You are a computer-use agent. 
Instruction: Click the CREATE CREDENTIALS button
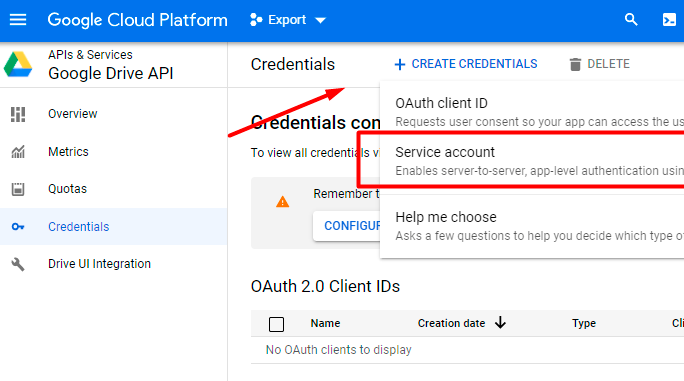point(465,64)
